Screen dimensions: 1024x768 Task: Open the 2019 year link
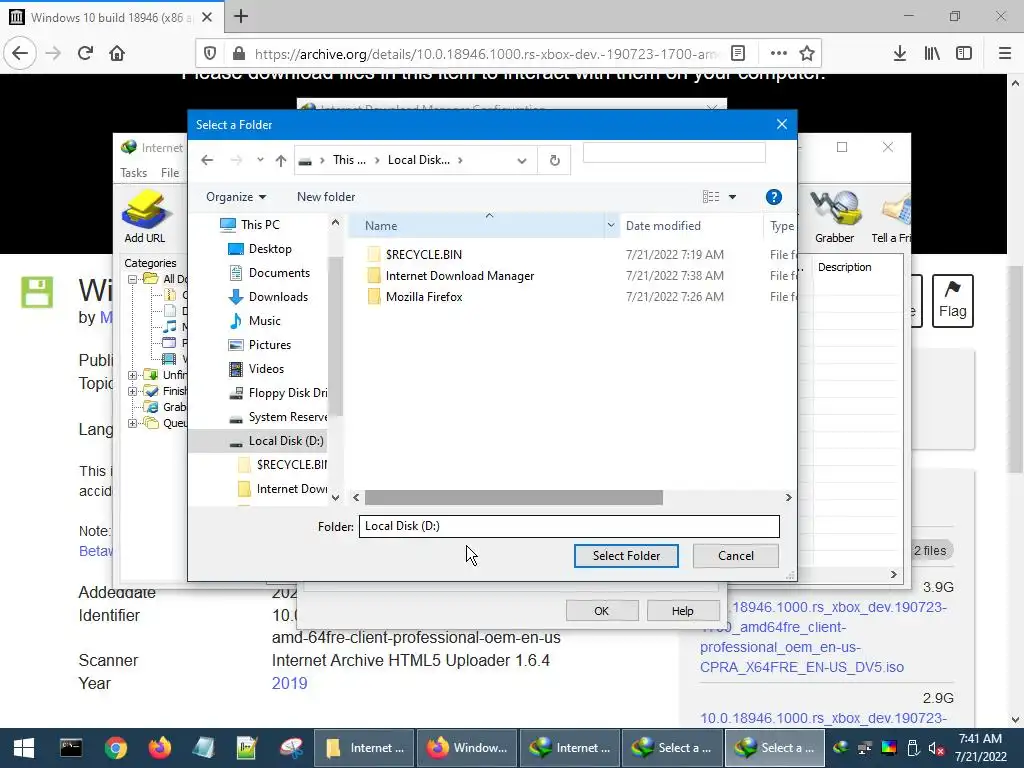(289, 683)
